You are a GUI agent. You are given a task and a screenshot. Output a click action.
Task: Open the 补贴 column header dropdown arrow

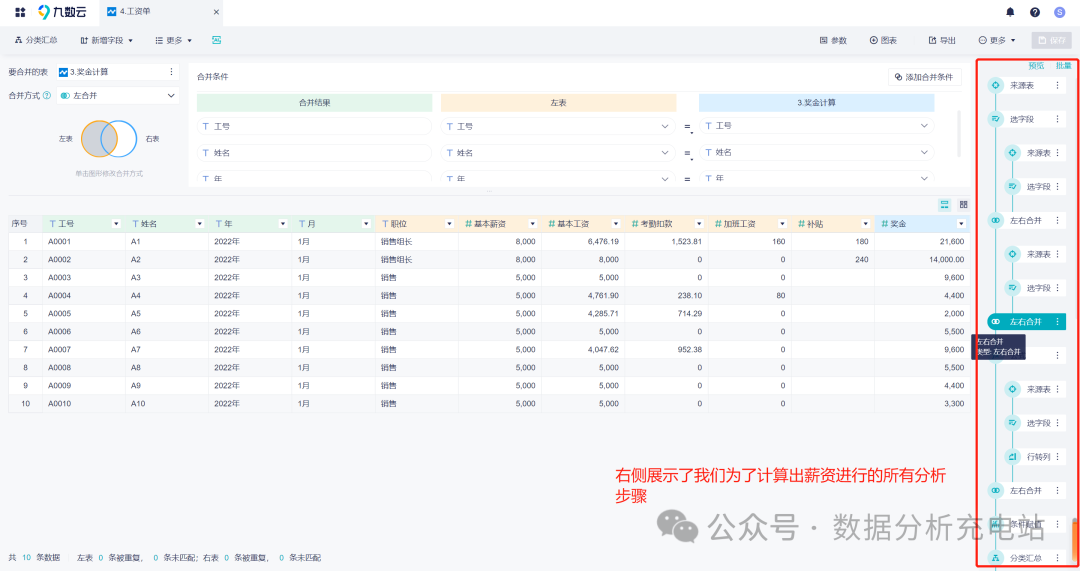(866, 224)
